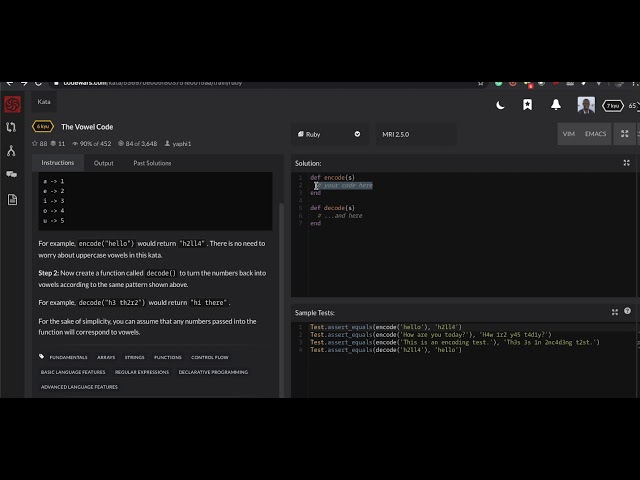Click the 'def decode(s)' code line
Screen dimensions: 640x480
click(x=332, y=208)
